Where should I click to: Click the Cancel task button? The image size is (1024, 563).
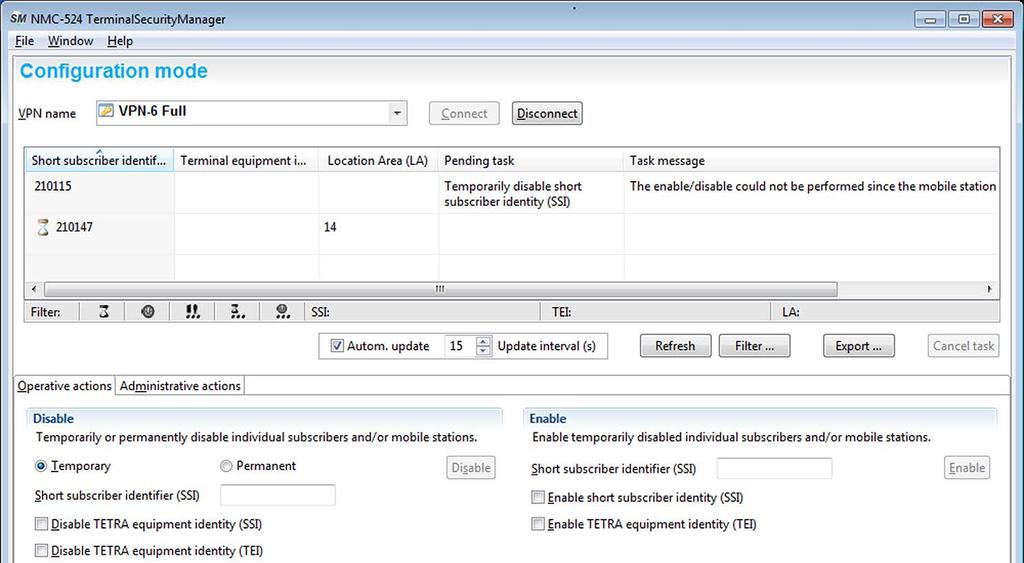963,346
